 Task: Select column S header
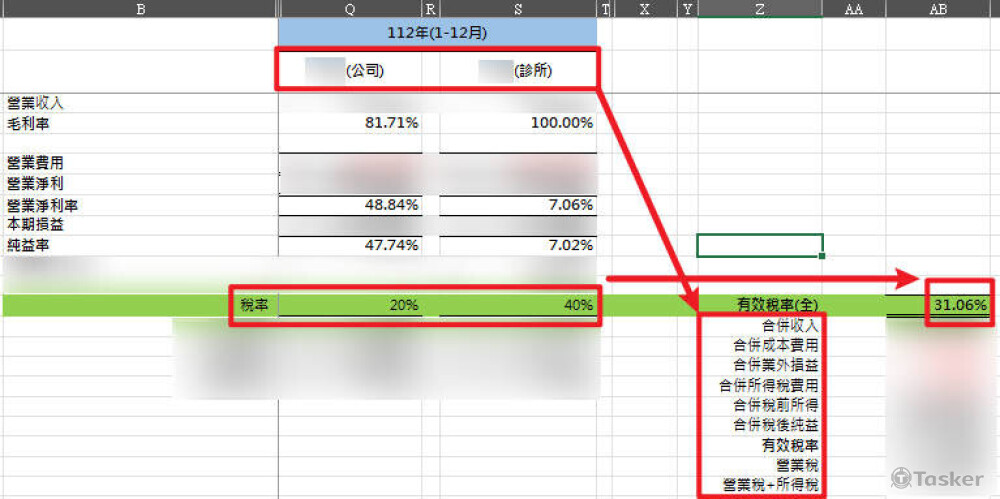(518, 9)
